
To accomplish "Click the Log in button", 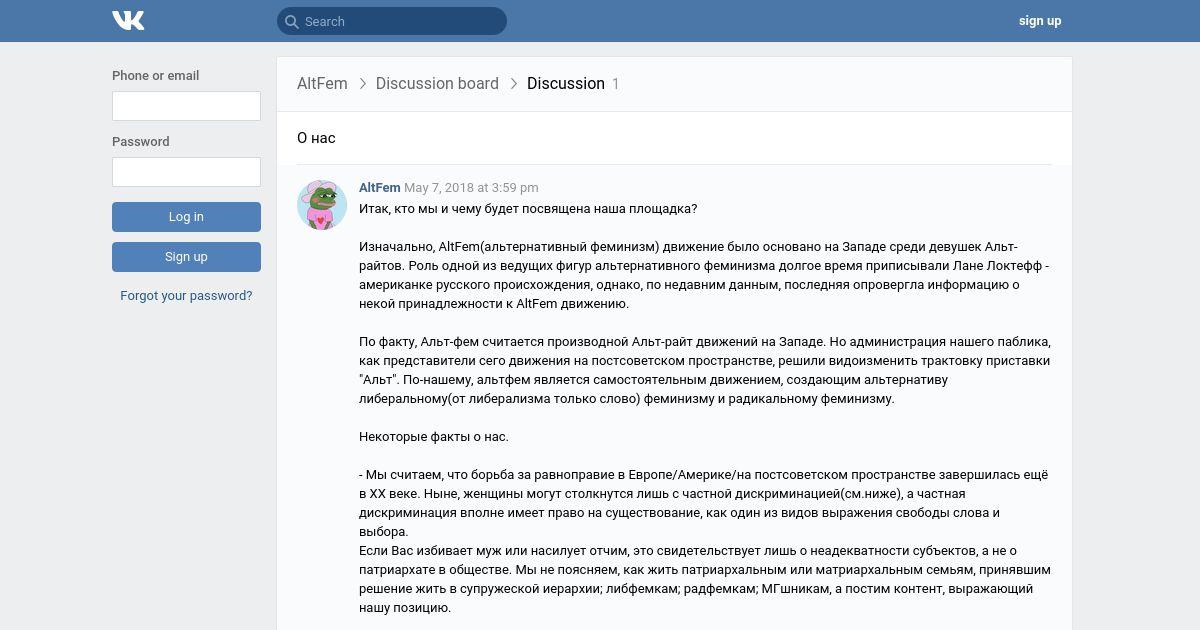I will click(186, 217).
